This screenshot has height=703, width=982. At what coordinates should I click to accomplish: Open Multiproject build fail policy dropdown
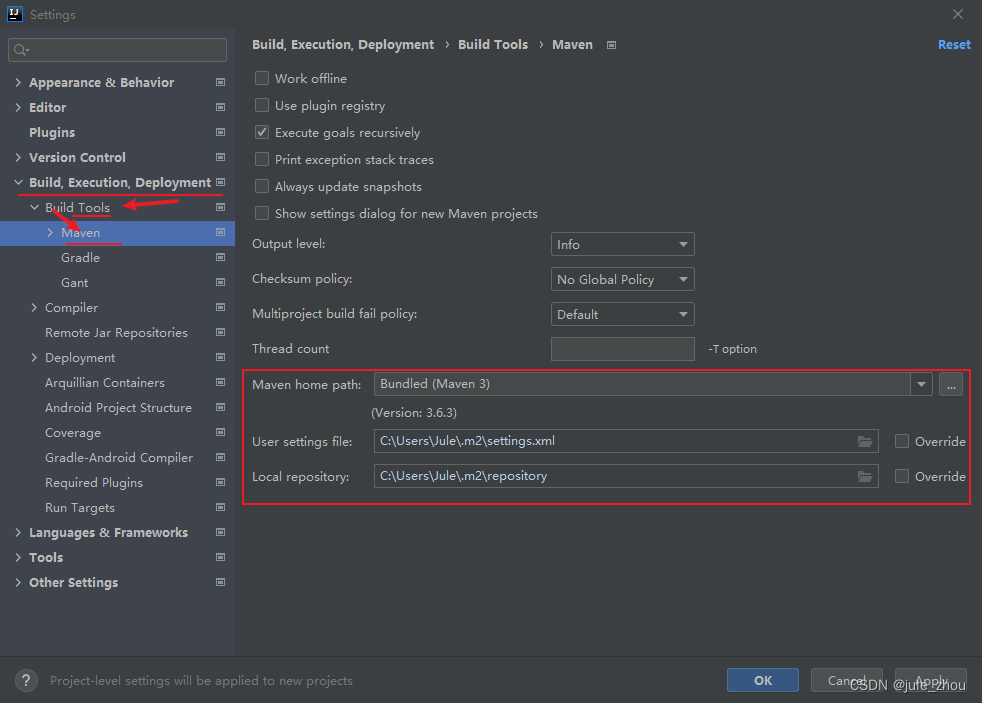623,314
